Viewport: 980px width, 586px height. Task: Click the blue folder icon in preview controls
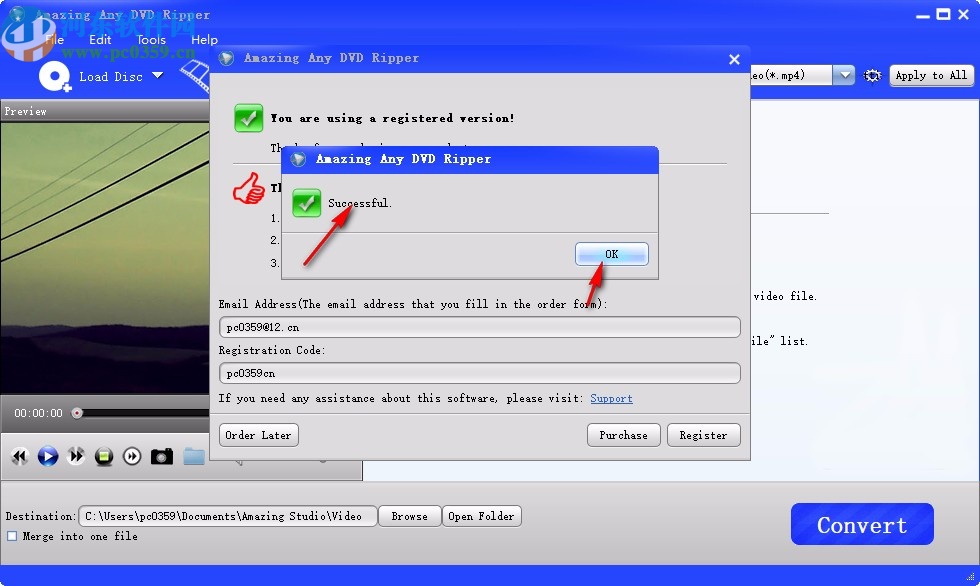click(193, 456)
